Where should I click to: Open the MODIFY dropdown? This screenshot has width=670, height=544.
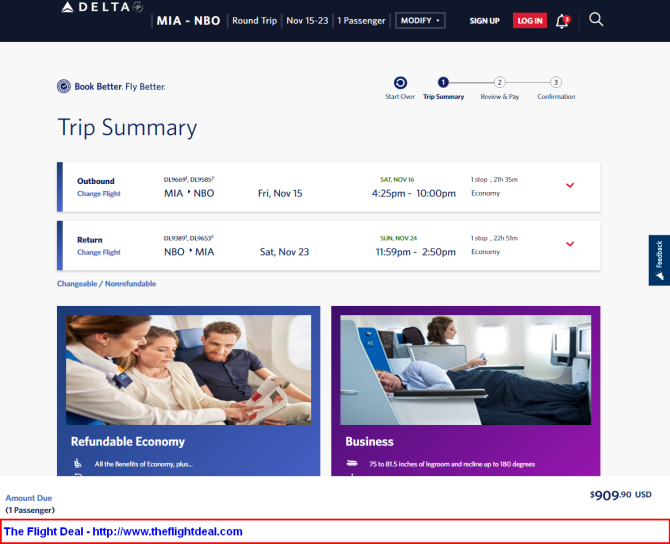click(420, 21)
